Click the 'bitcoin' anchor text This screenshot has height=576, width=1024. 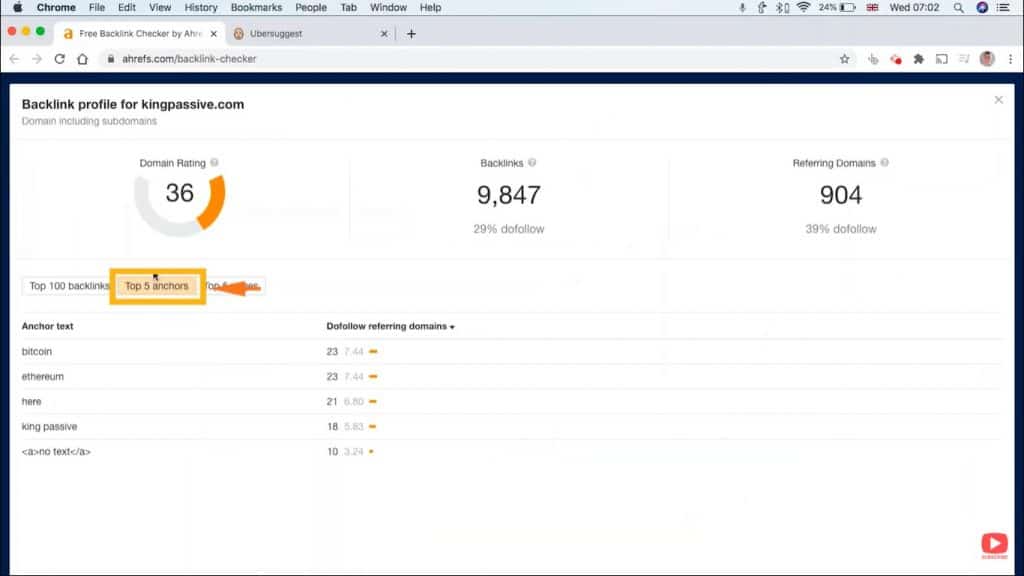pos(37,351)
